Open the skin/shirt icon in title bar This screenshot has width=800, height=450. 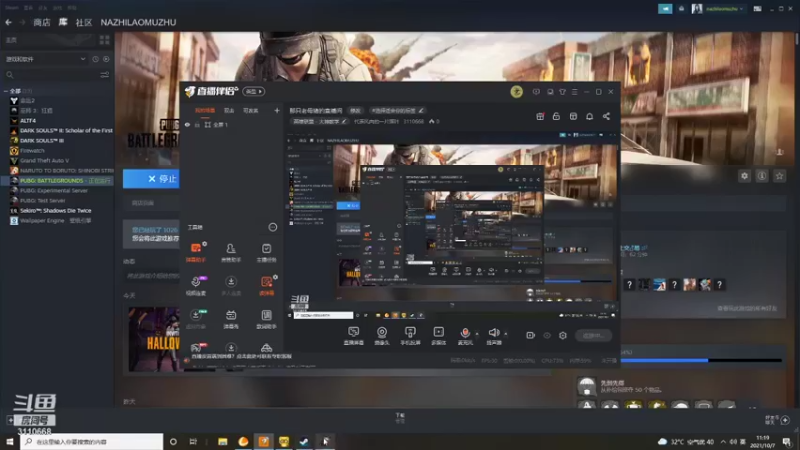click(562, 92)
